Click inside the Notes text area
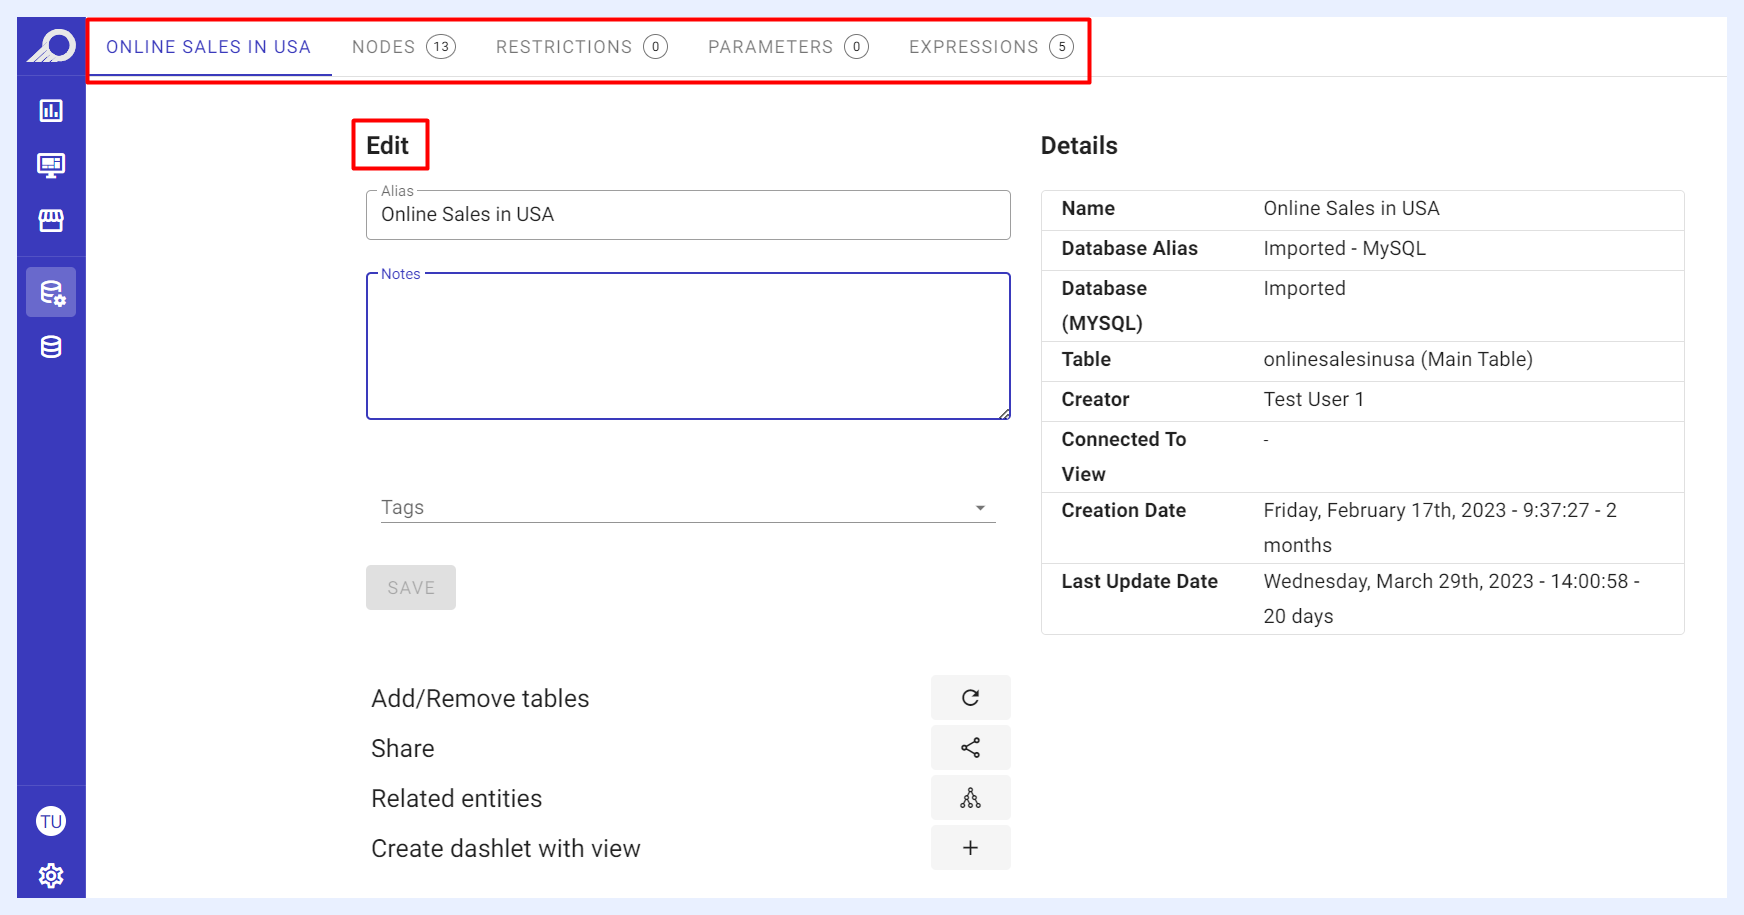 pyautogui.click(x=688, y=346)
